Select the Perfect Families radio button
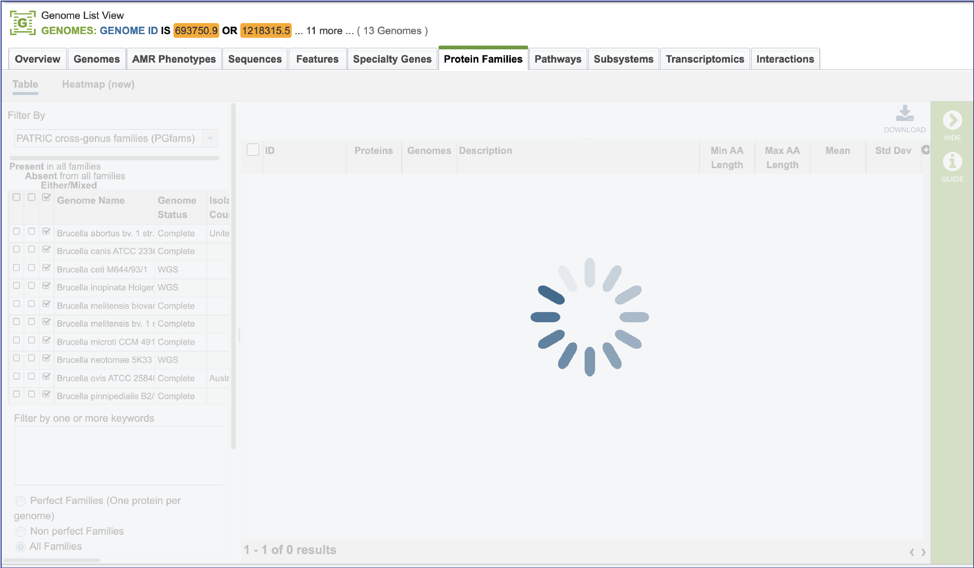The image size is (974, 568). click(21, 501)
